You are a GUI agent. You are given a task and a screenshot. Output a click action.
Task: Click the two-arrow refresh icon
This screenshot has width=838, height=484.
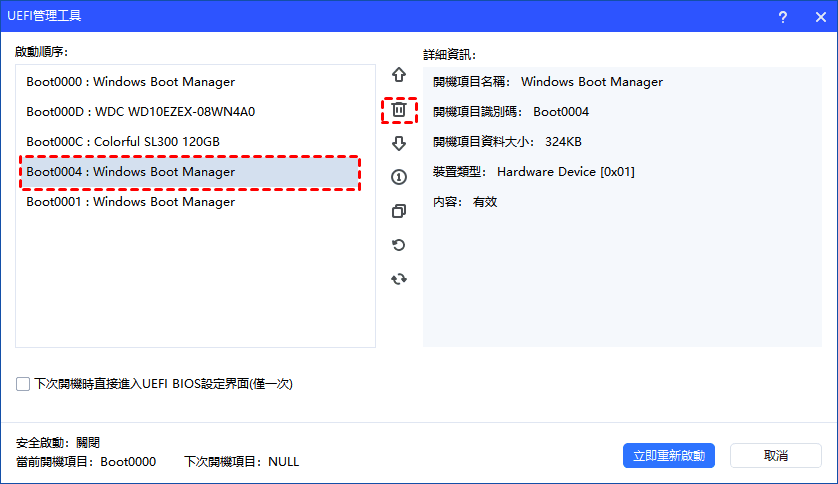pyautogui.click(x=399, y=279)
